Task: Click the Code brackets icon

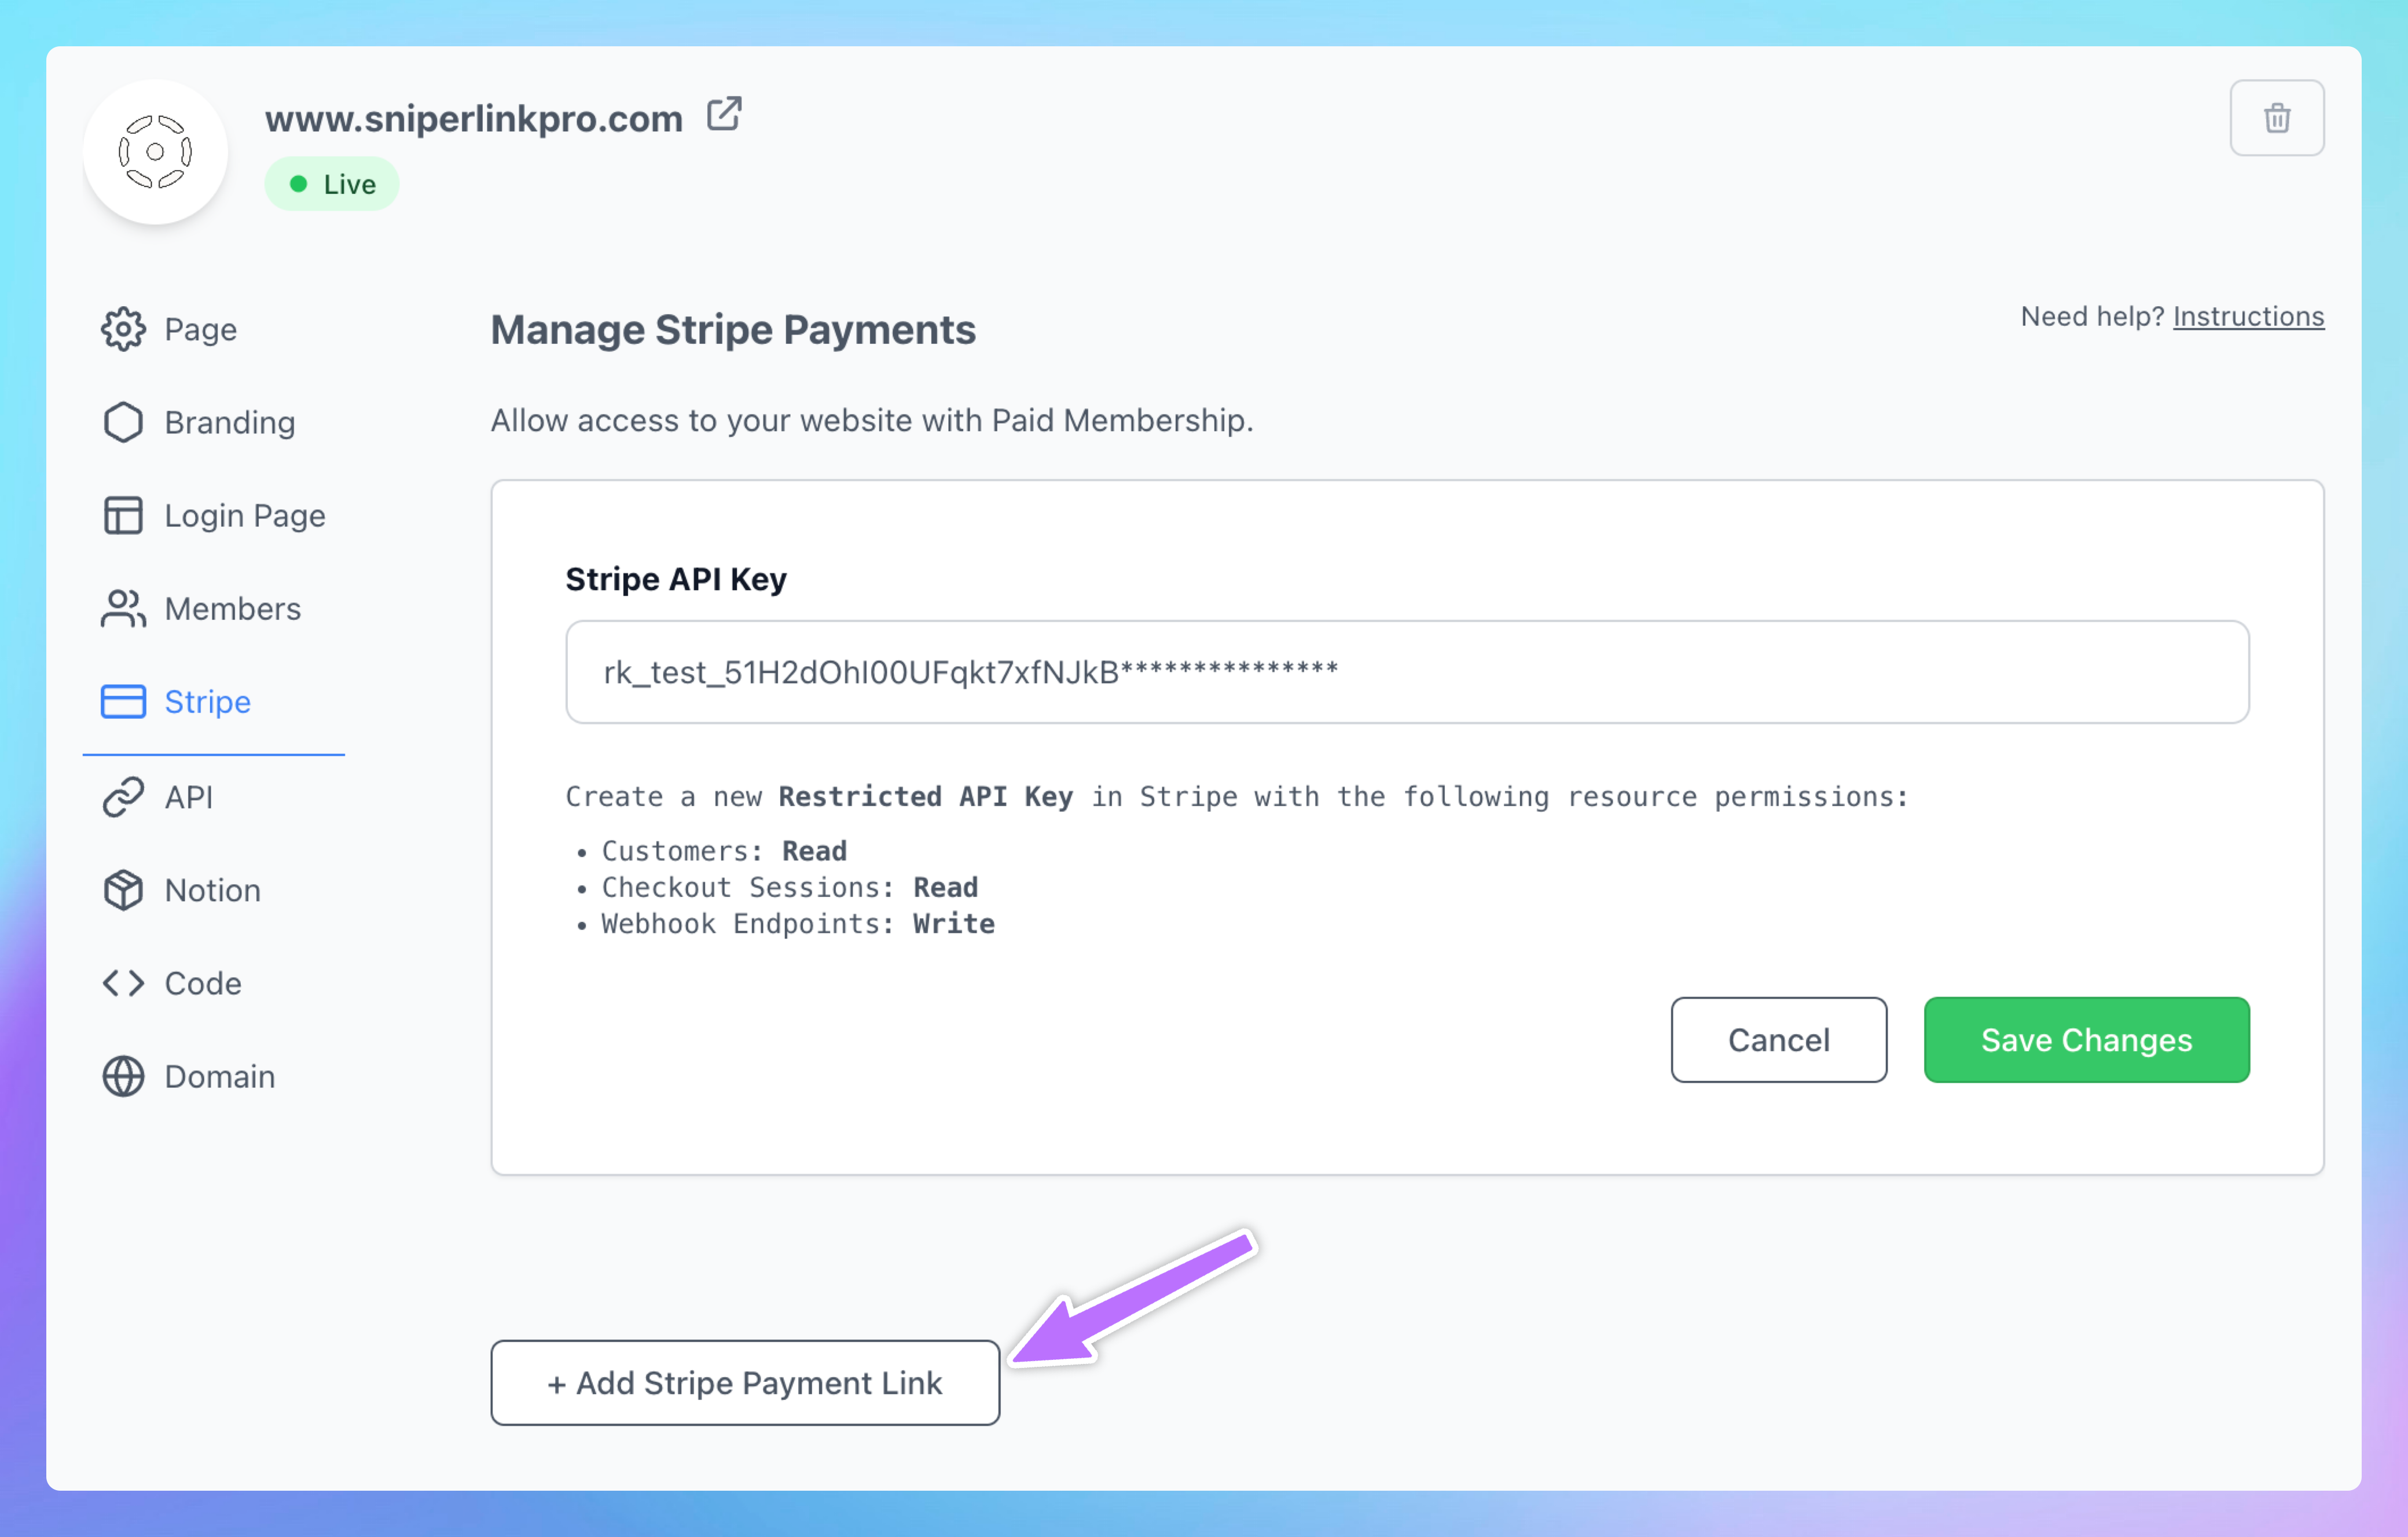Action: click(123, 983)
